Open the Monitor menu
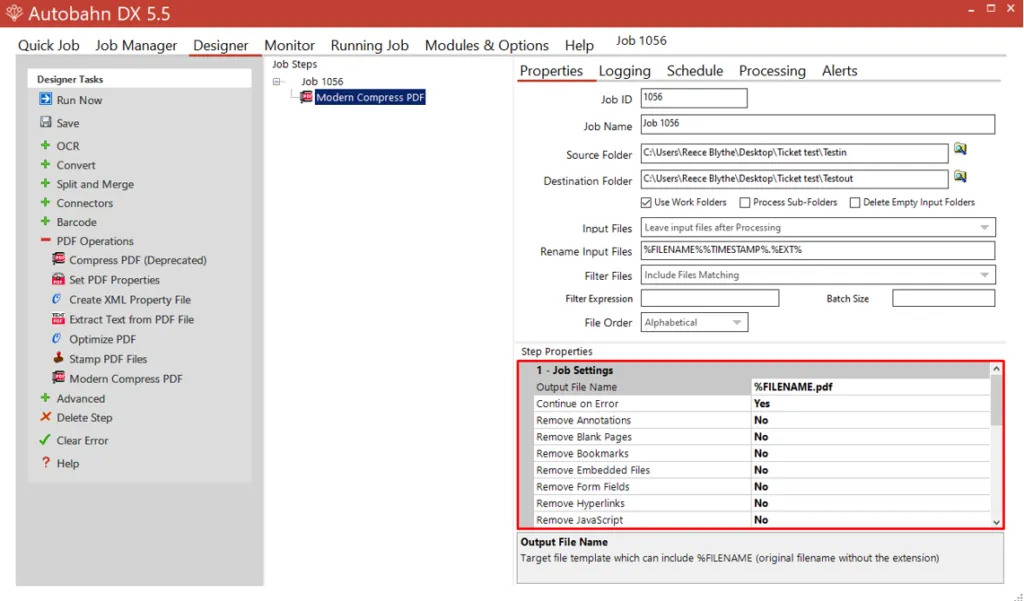The height and width of the screenshot is (601, 1024). (289, 45)
